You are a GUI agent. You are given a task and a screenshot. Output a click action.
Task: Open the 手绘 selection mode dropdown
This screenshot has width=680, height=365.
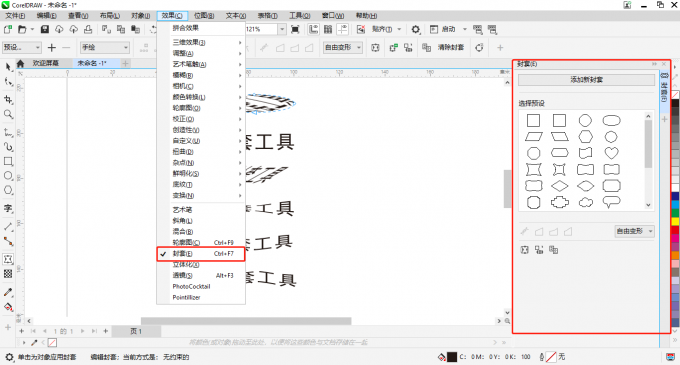point(105,48)
